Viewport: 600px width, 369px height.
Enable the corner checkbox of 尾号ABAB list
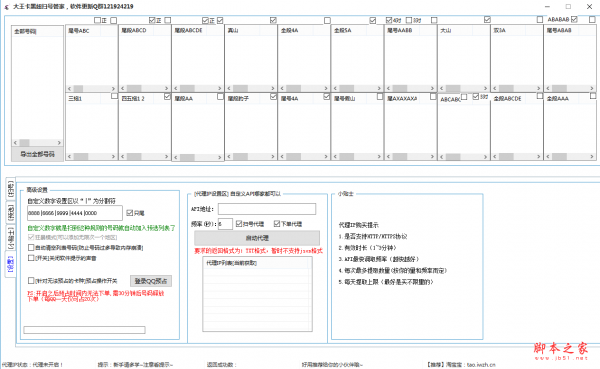(592, 19)
